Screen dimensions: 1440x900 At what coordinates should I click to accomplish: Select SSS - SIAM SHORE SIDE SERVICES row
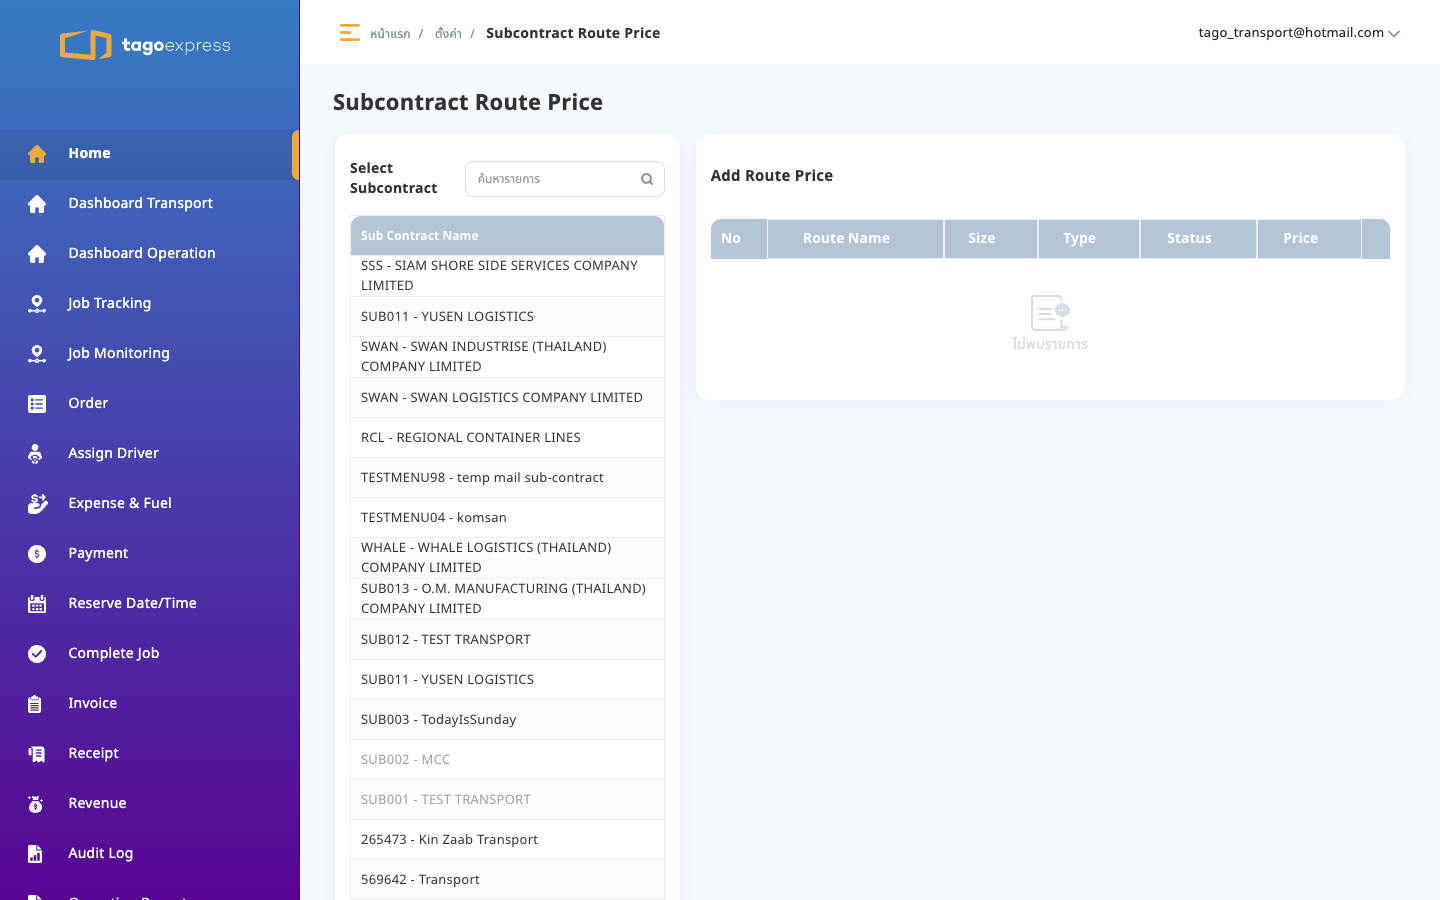[507, 276]
